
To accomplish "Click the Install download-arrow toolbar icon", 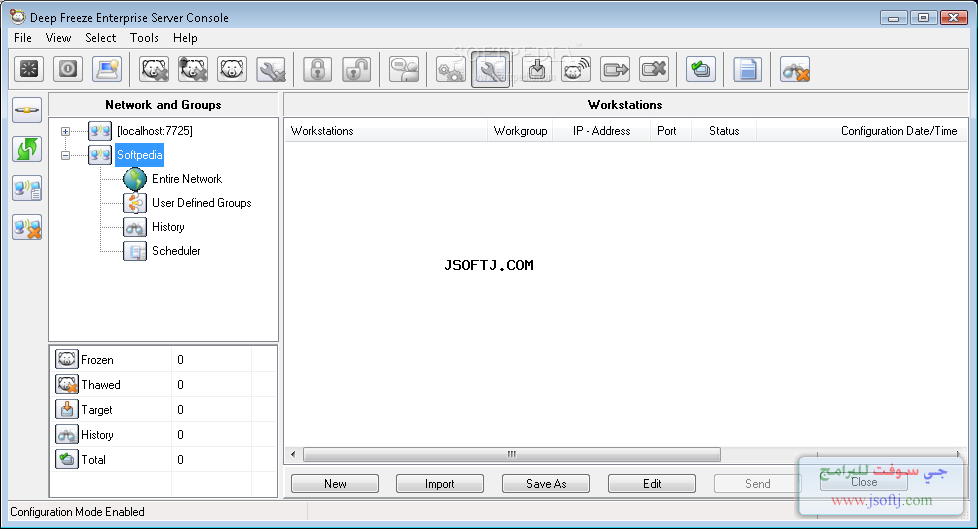I will [x=536, y=69].
